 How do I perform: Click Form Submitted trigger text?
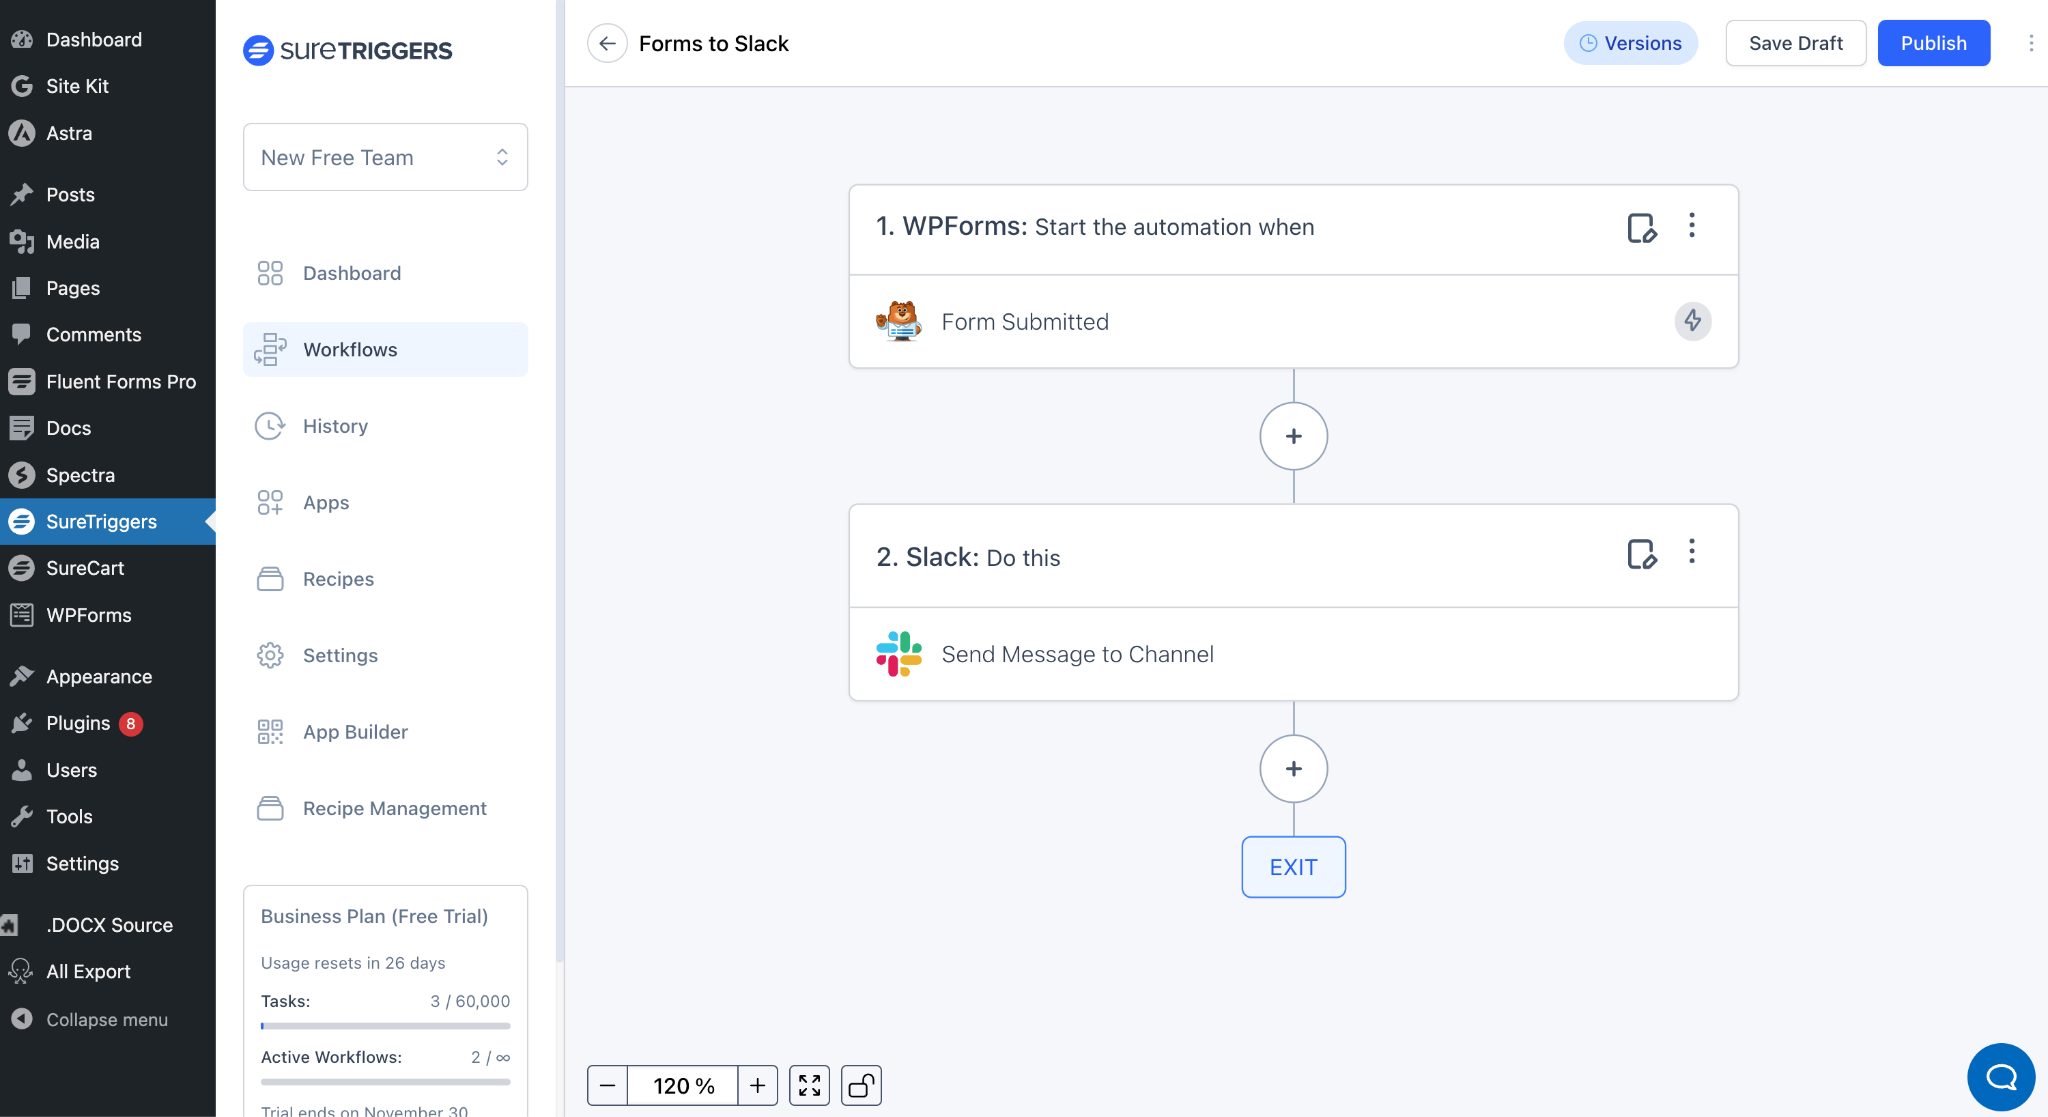click(x=1025, y=321)
